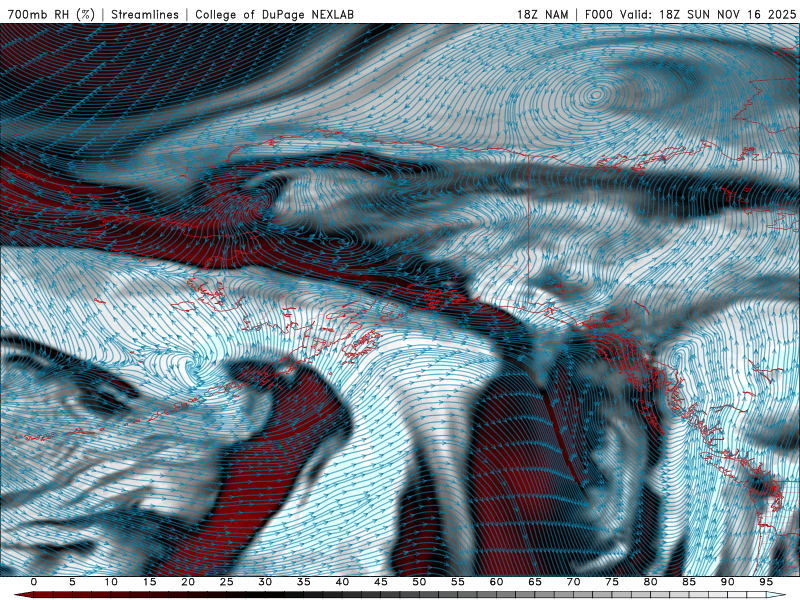The image size is (800, 600).
Task: Click the 5 label on the colorbar
Action: pos(72,582)
